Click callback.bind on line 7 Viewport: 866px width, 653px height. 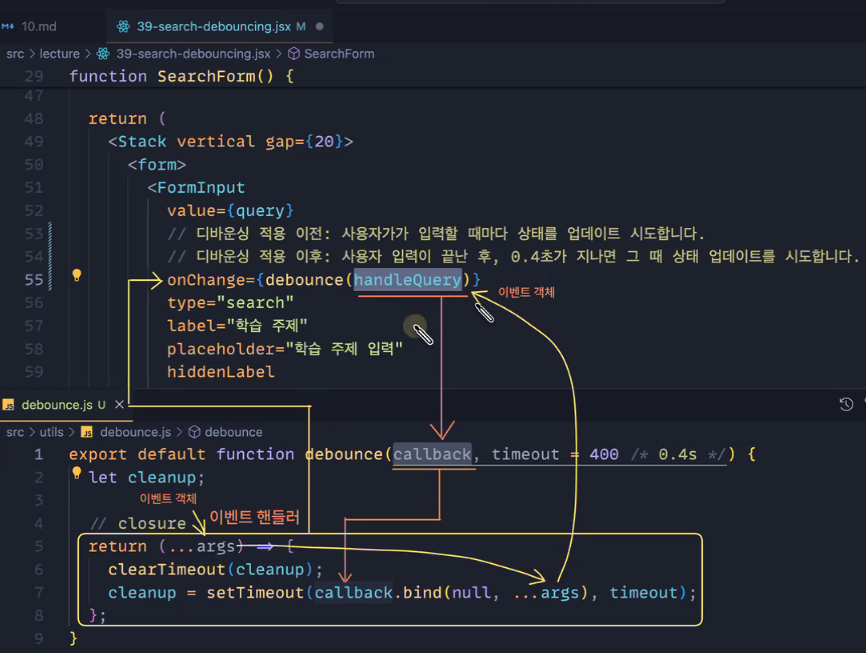378,593
